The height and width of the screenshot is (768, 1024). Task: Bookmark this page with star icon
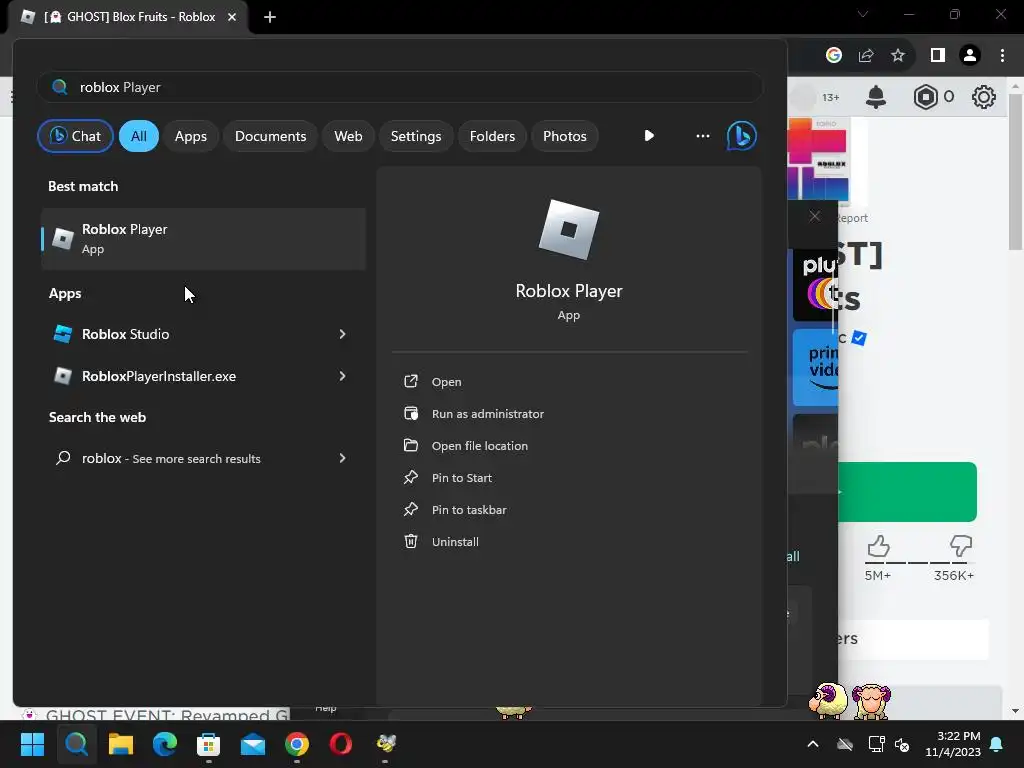[x=899, y=56]
